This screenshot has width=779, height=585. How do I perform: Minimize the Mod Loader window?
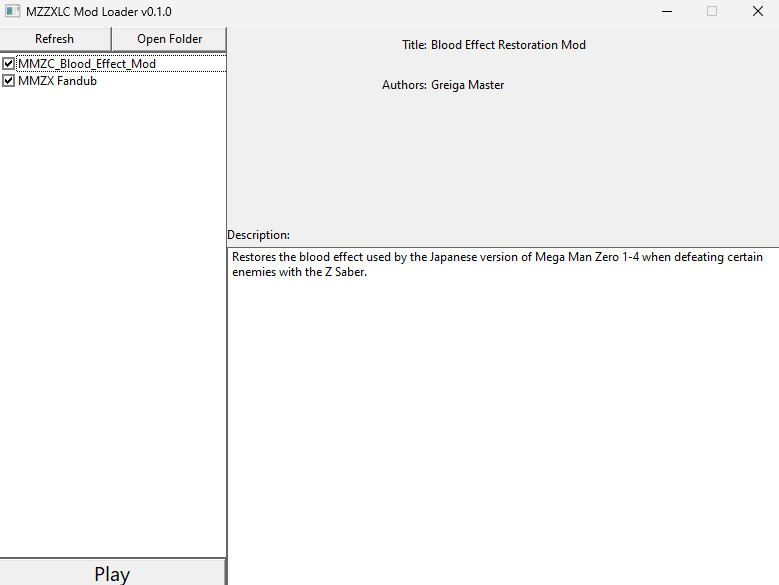pos(666,11)
